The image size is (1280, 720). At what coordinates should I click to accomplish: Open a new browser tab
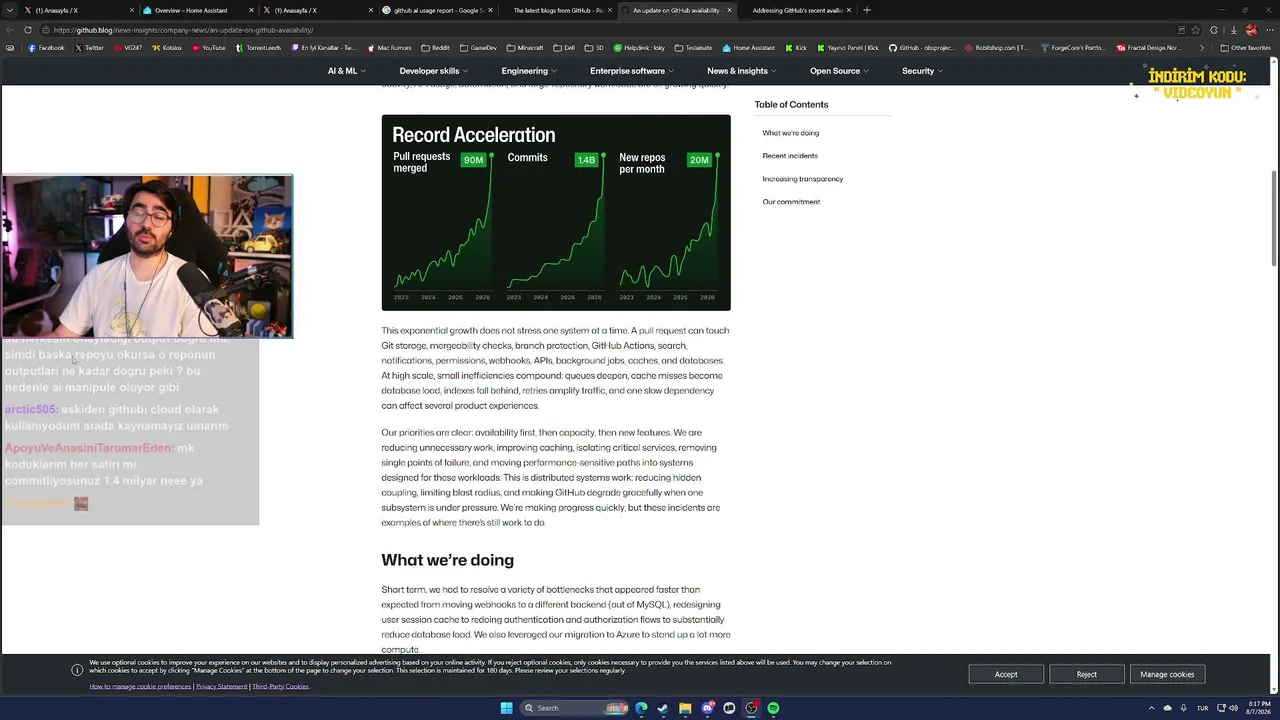click(x=867, y=10)
